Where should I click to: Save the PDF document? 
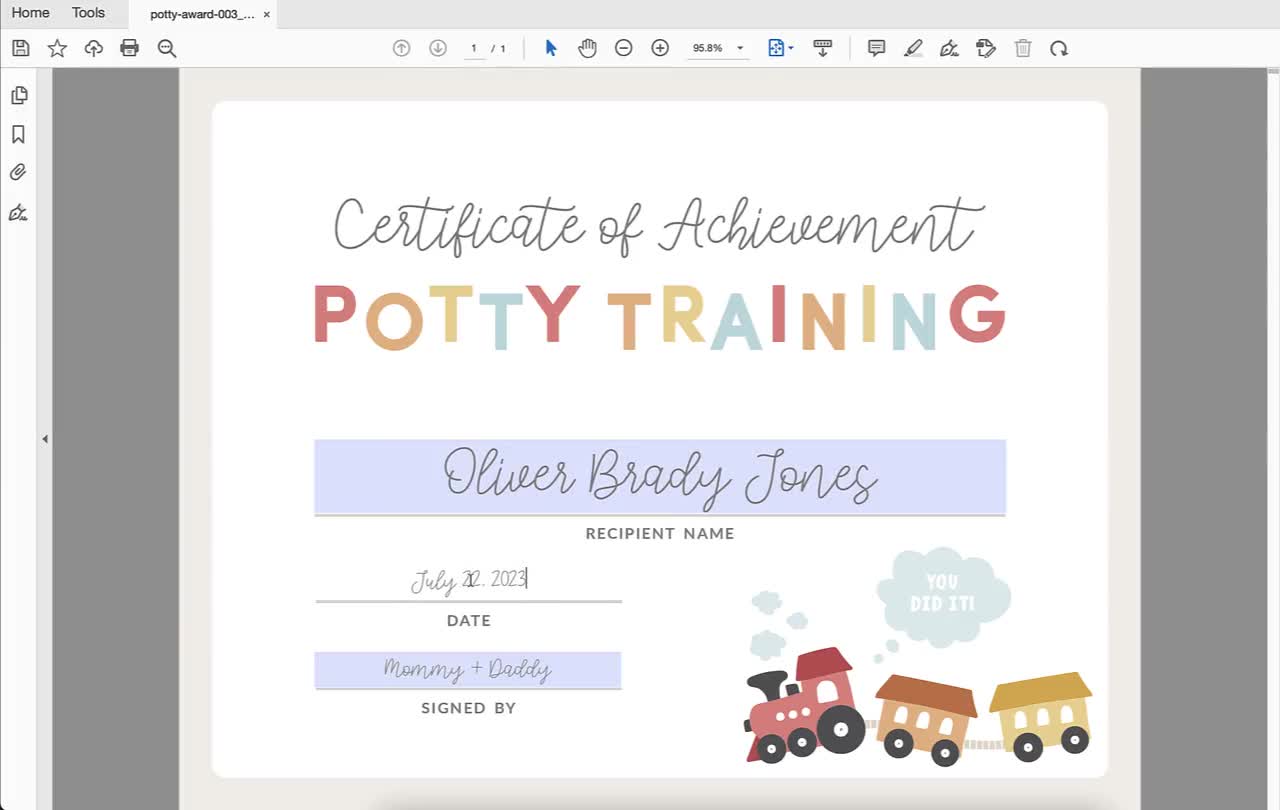[20, 47]
